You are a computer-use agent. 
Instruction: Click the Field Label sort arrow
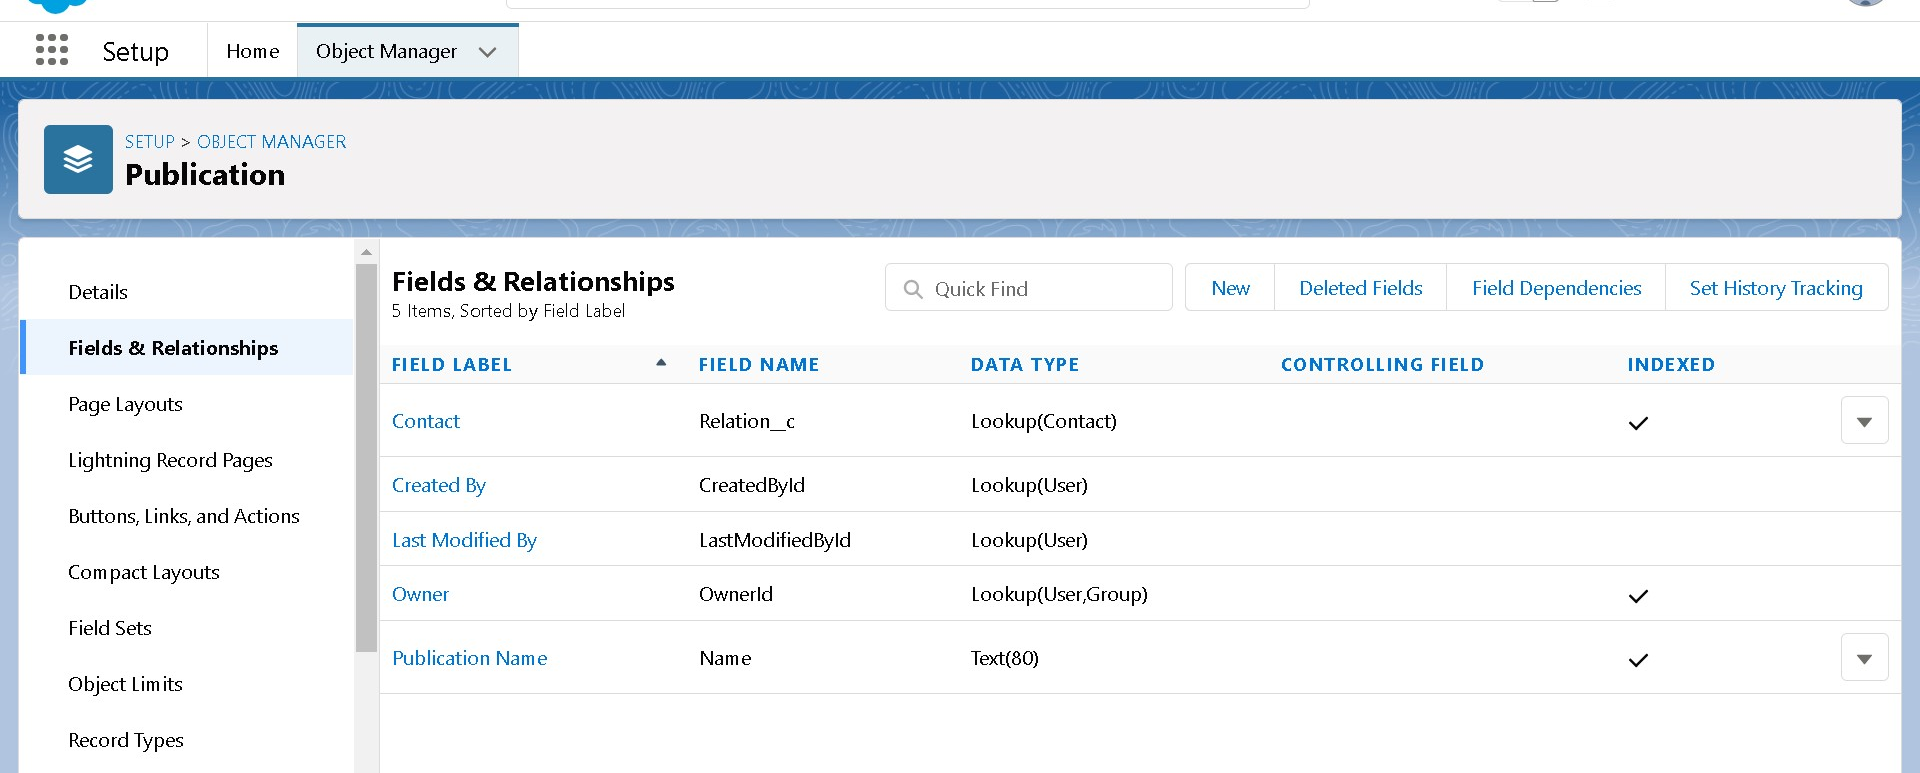click(661, 363)
